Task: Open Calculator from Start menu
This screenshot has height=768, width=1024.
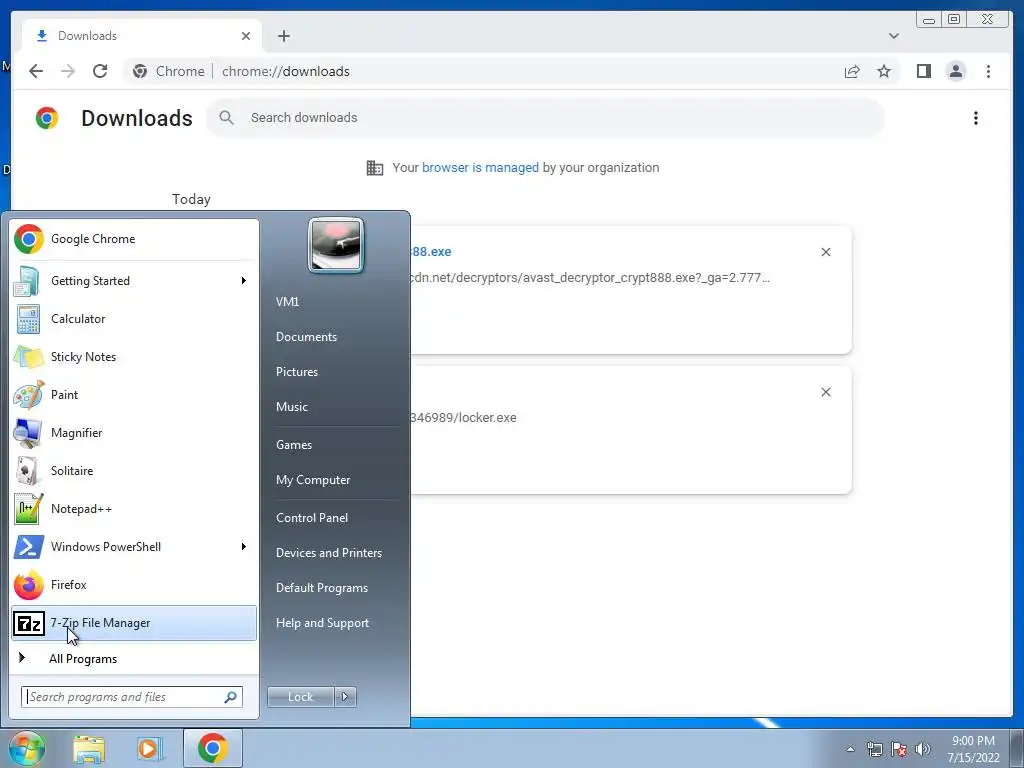Action: pos(134,319)
